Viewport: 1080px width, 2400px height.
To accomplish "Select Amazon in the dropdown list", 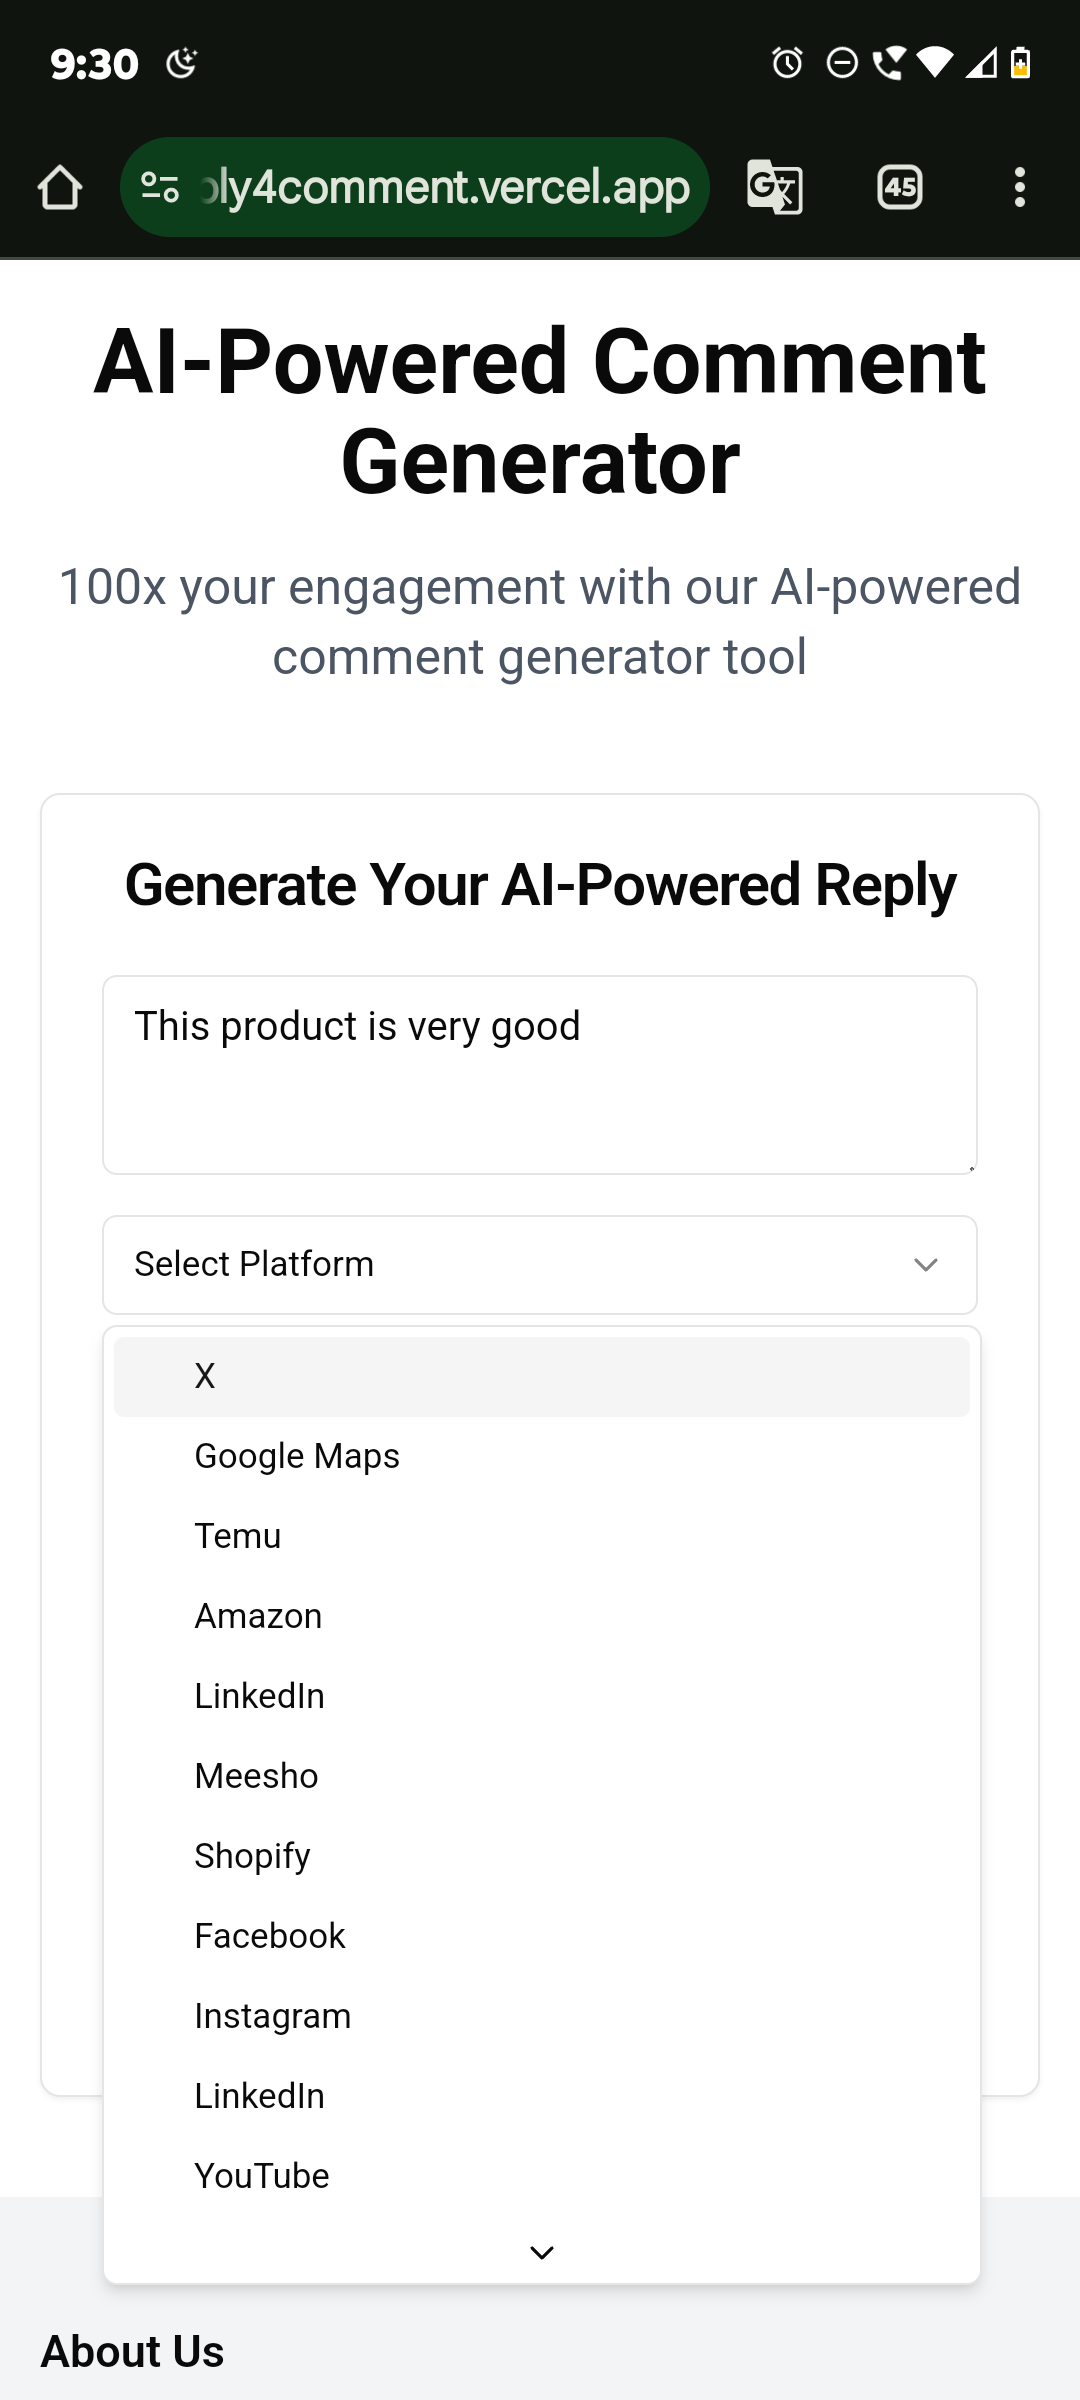I will 542,1616.
